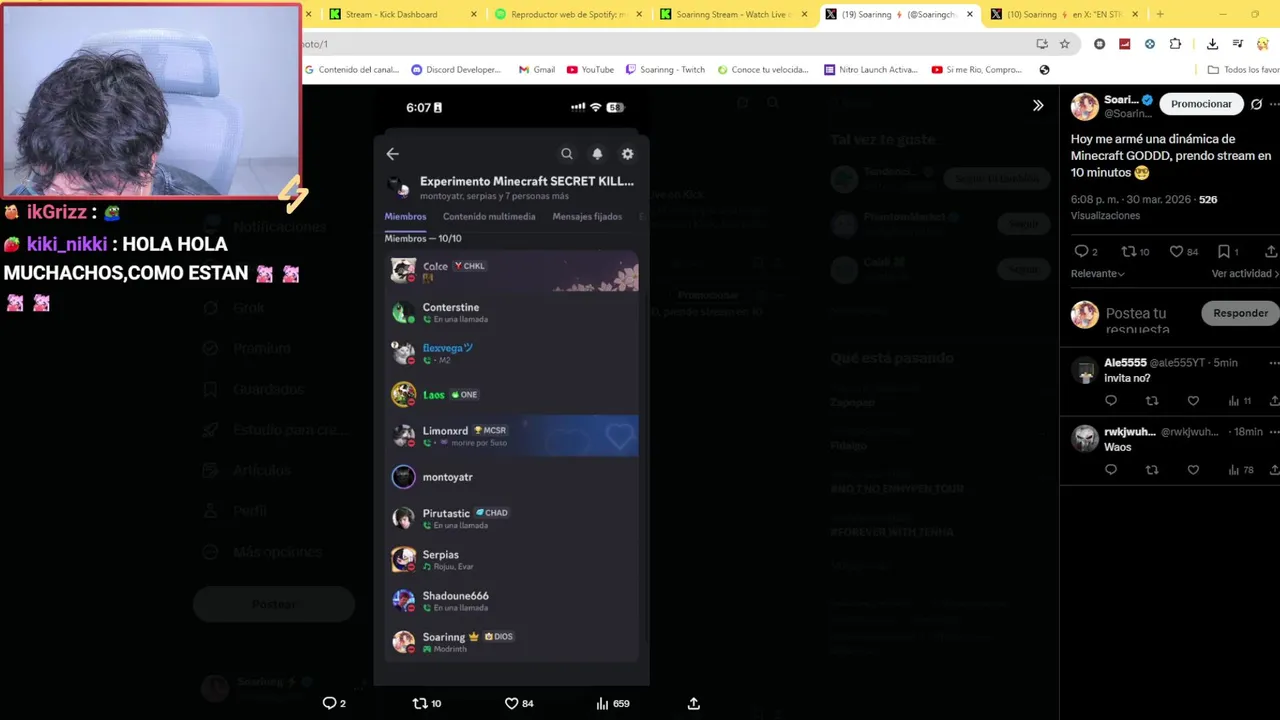Open the YouTube bookmark
This screenshot has width=1280, height=720.
pyautogui.click(x=590, y=70)
